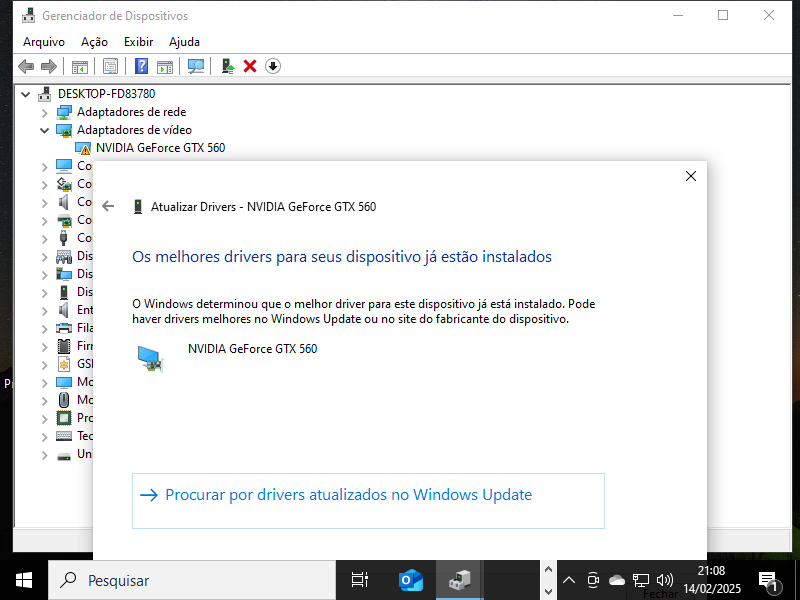Open the Properties toolbar icon
Image resolution: width=800 pixels, height=600 pixels.
[110, 66]
